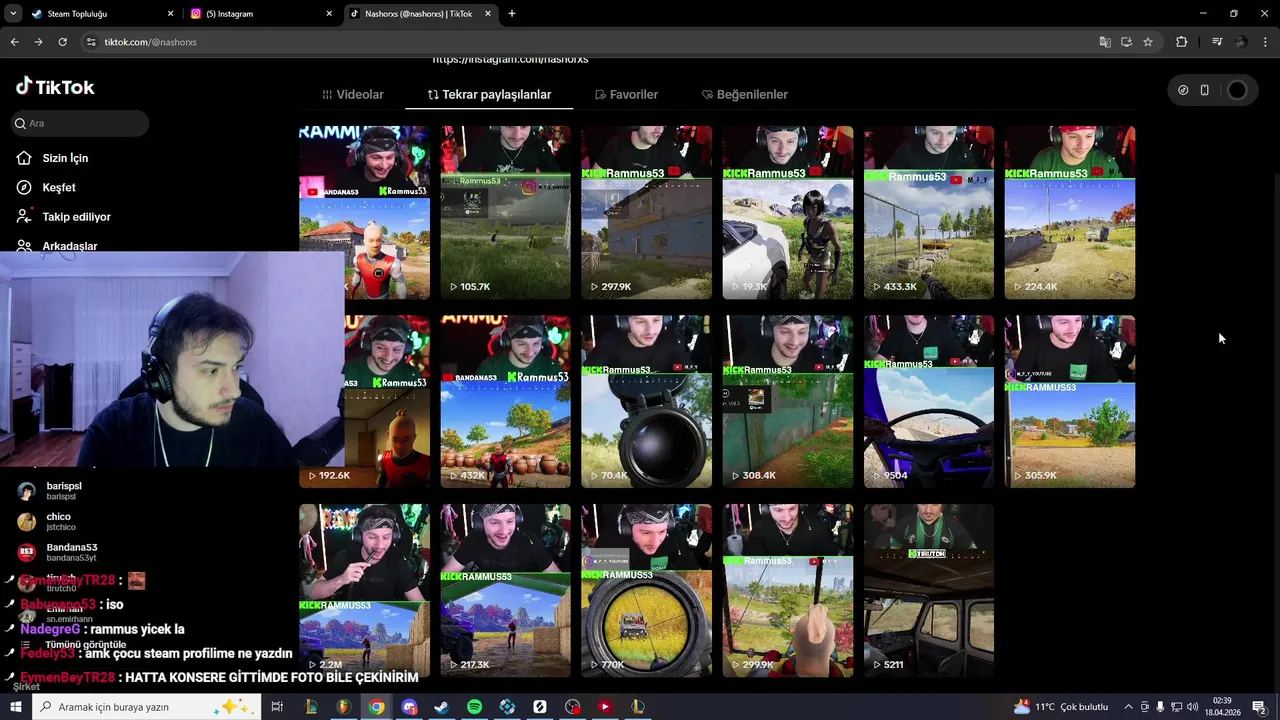Open the video with 217.3K views
1280x720 pixels.
pos(506,590)
